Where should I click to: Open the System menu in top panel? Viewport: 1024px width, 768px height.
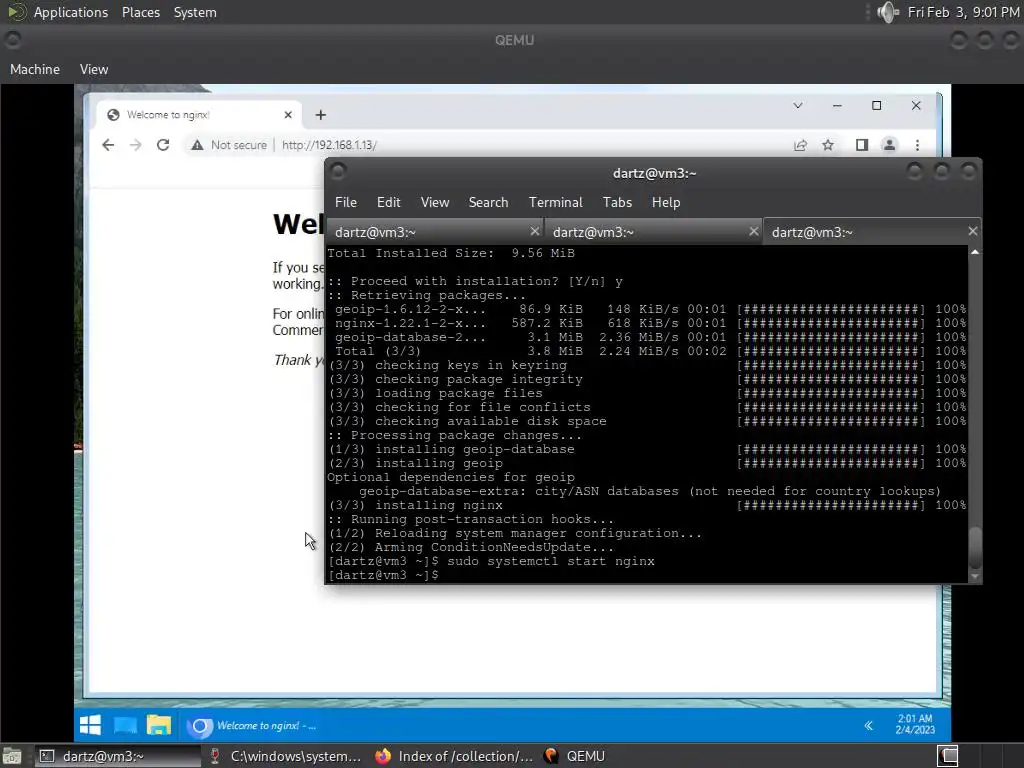(195, 12)
